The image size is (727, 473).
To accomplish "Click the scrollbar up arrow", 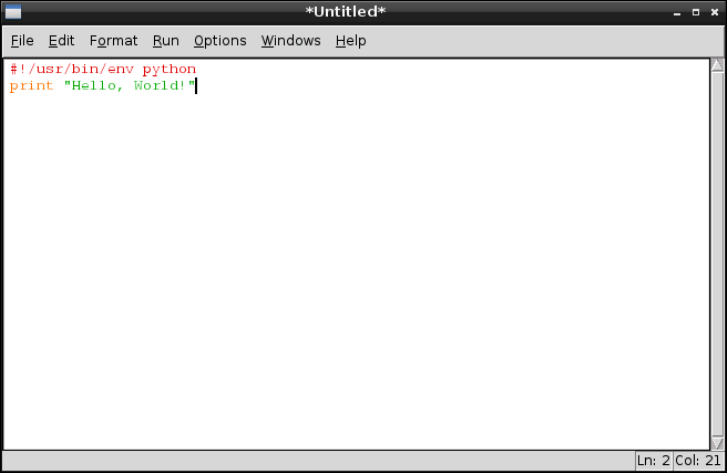I will click(717, 65).
